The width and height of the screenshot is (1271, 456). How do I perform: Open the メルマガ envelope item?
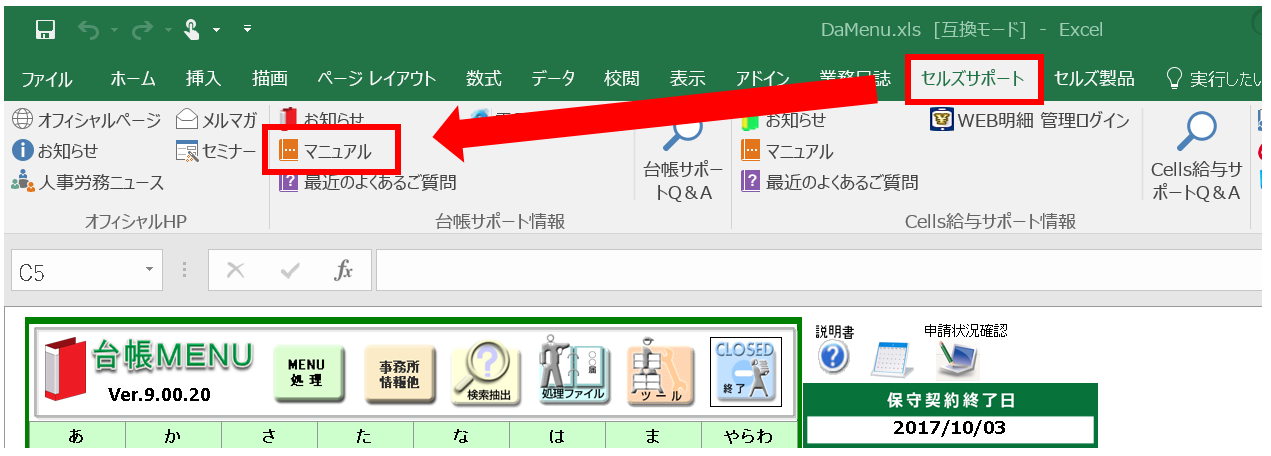[x=217, y=121]
